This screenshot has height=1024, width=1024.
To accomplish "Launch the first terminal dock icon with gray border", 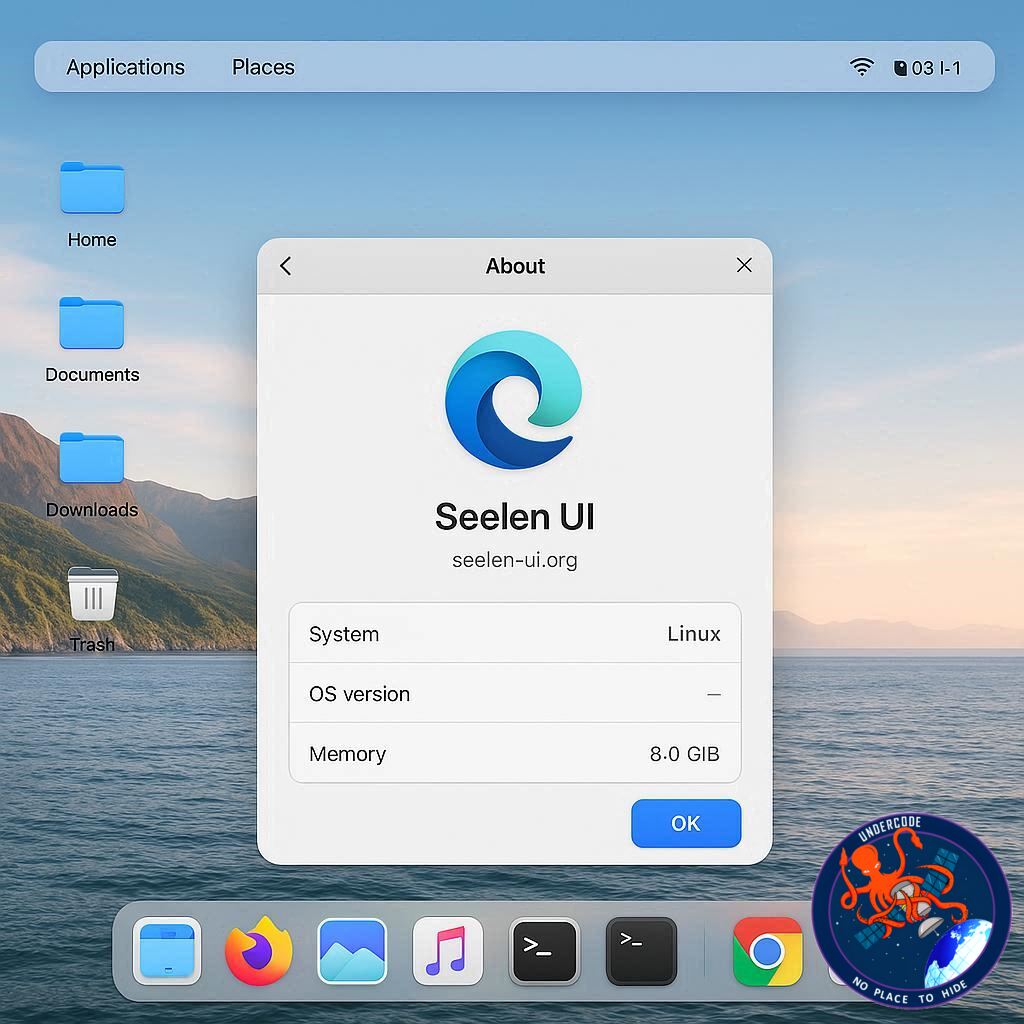I will pos(544,951).
